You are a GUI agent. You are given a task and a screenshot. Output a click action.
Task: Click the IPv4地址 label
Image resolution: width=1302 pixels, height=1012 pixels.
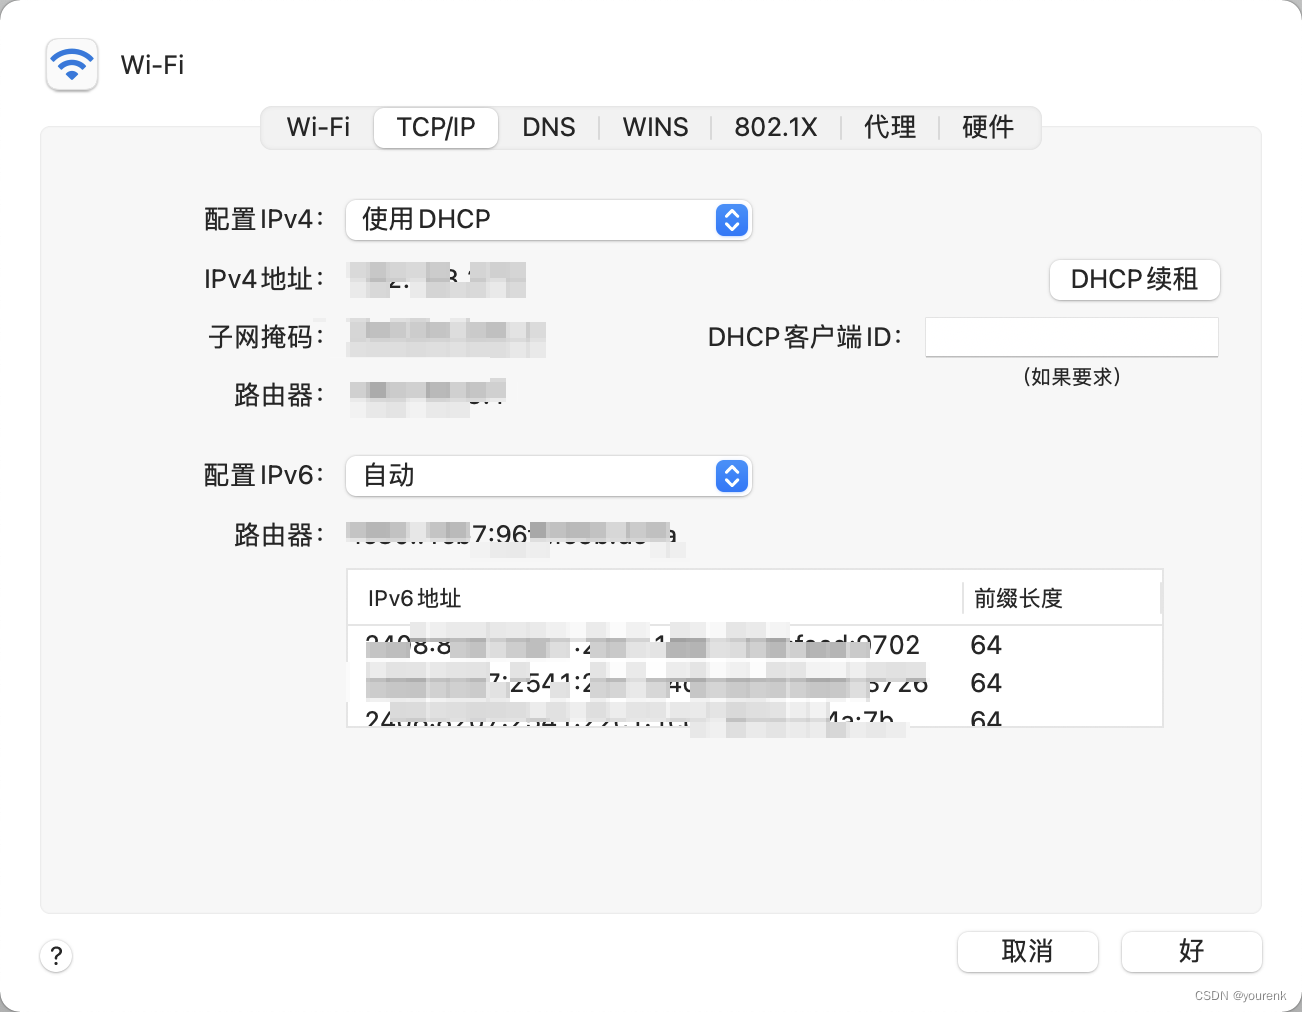pos(264,279)
